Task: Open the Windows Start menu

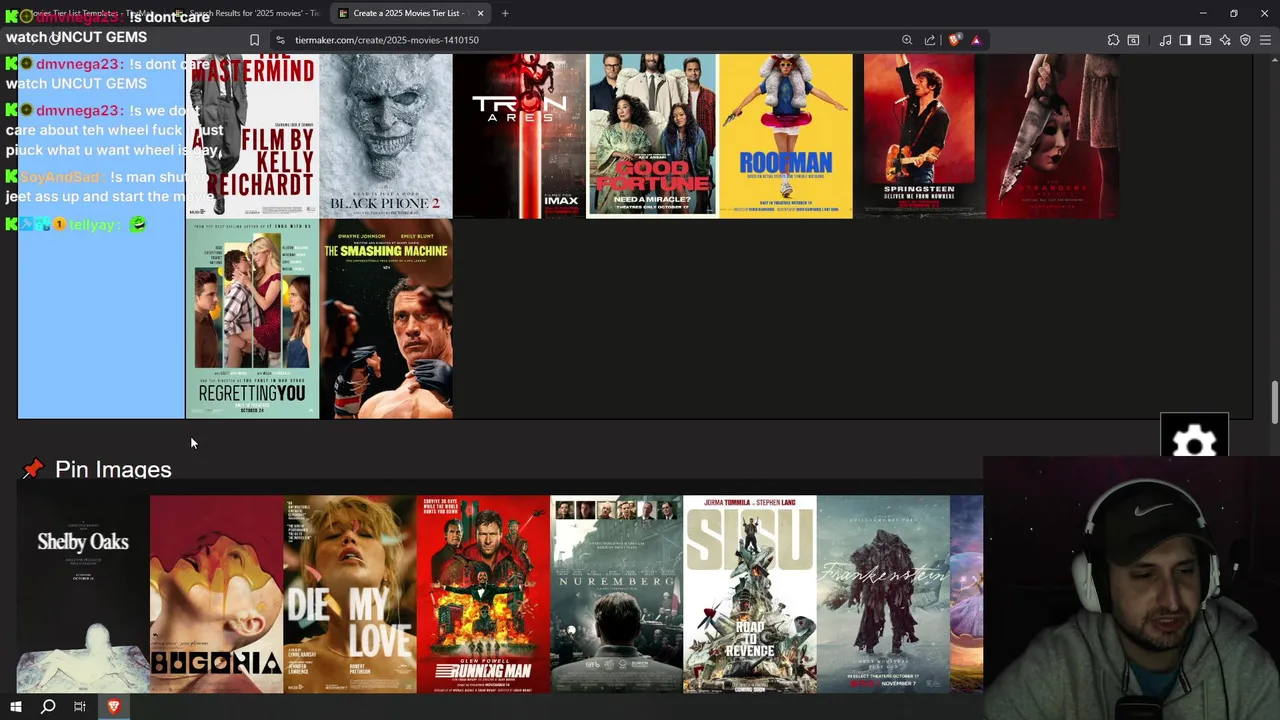Action: coord(15,706)
